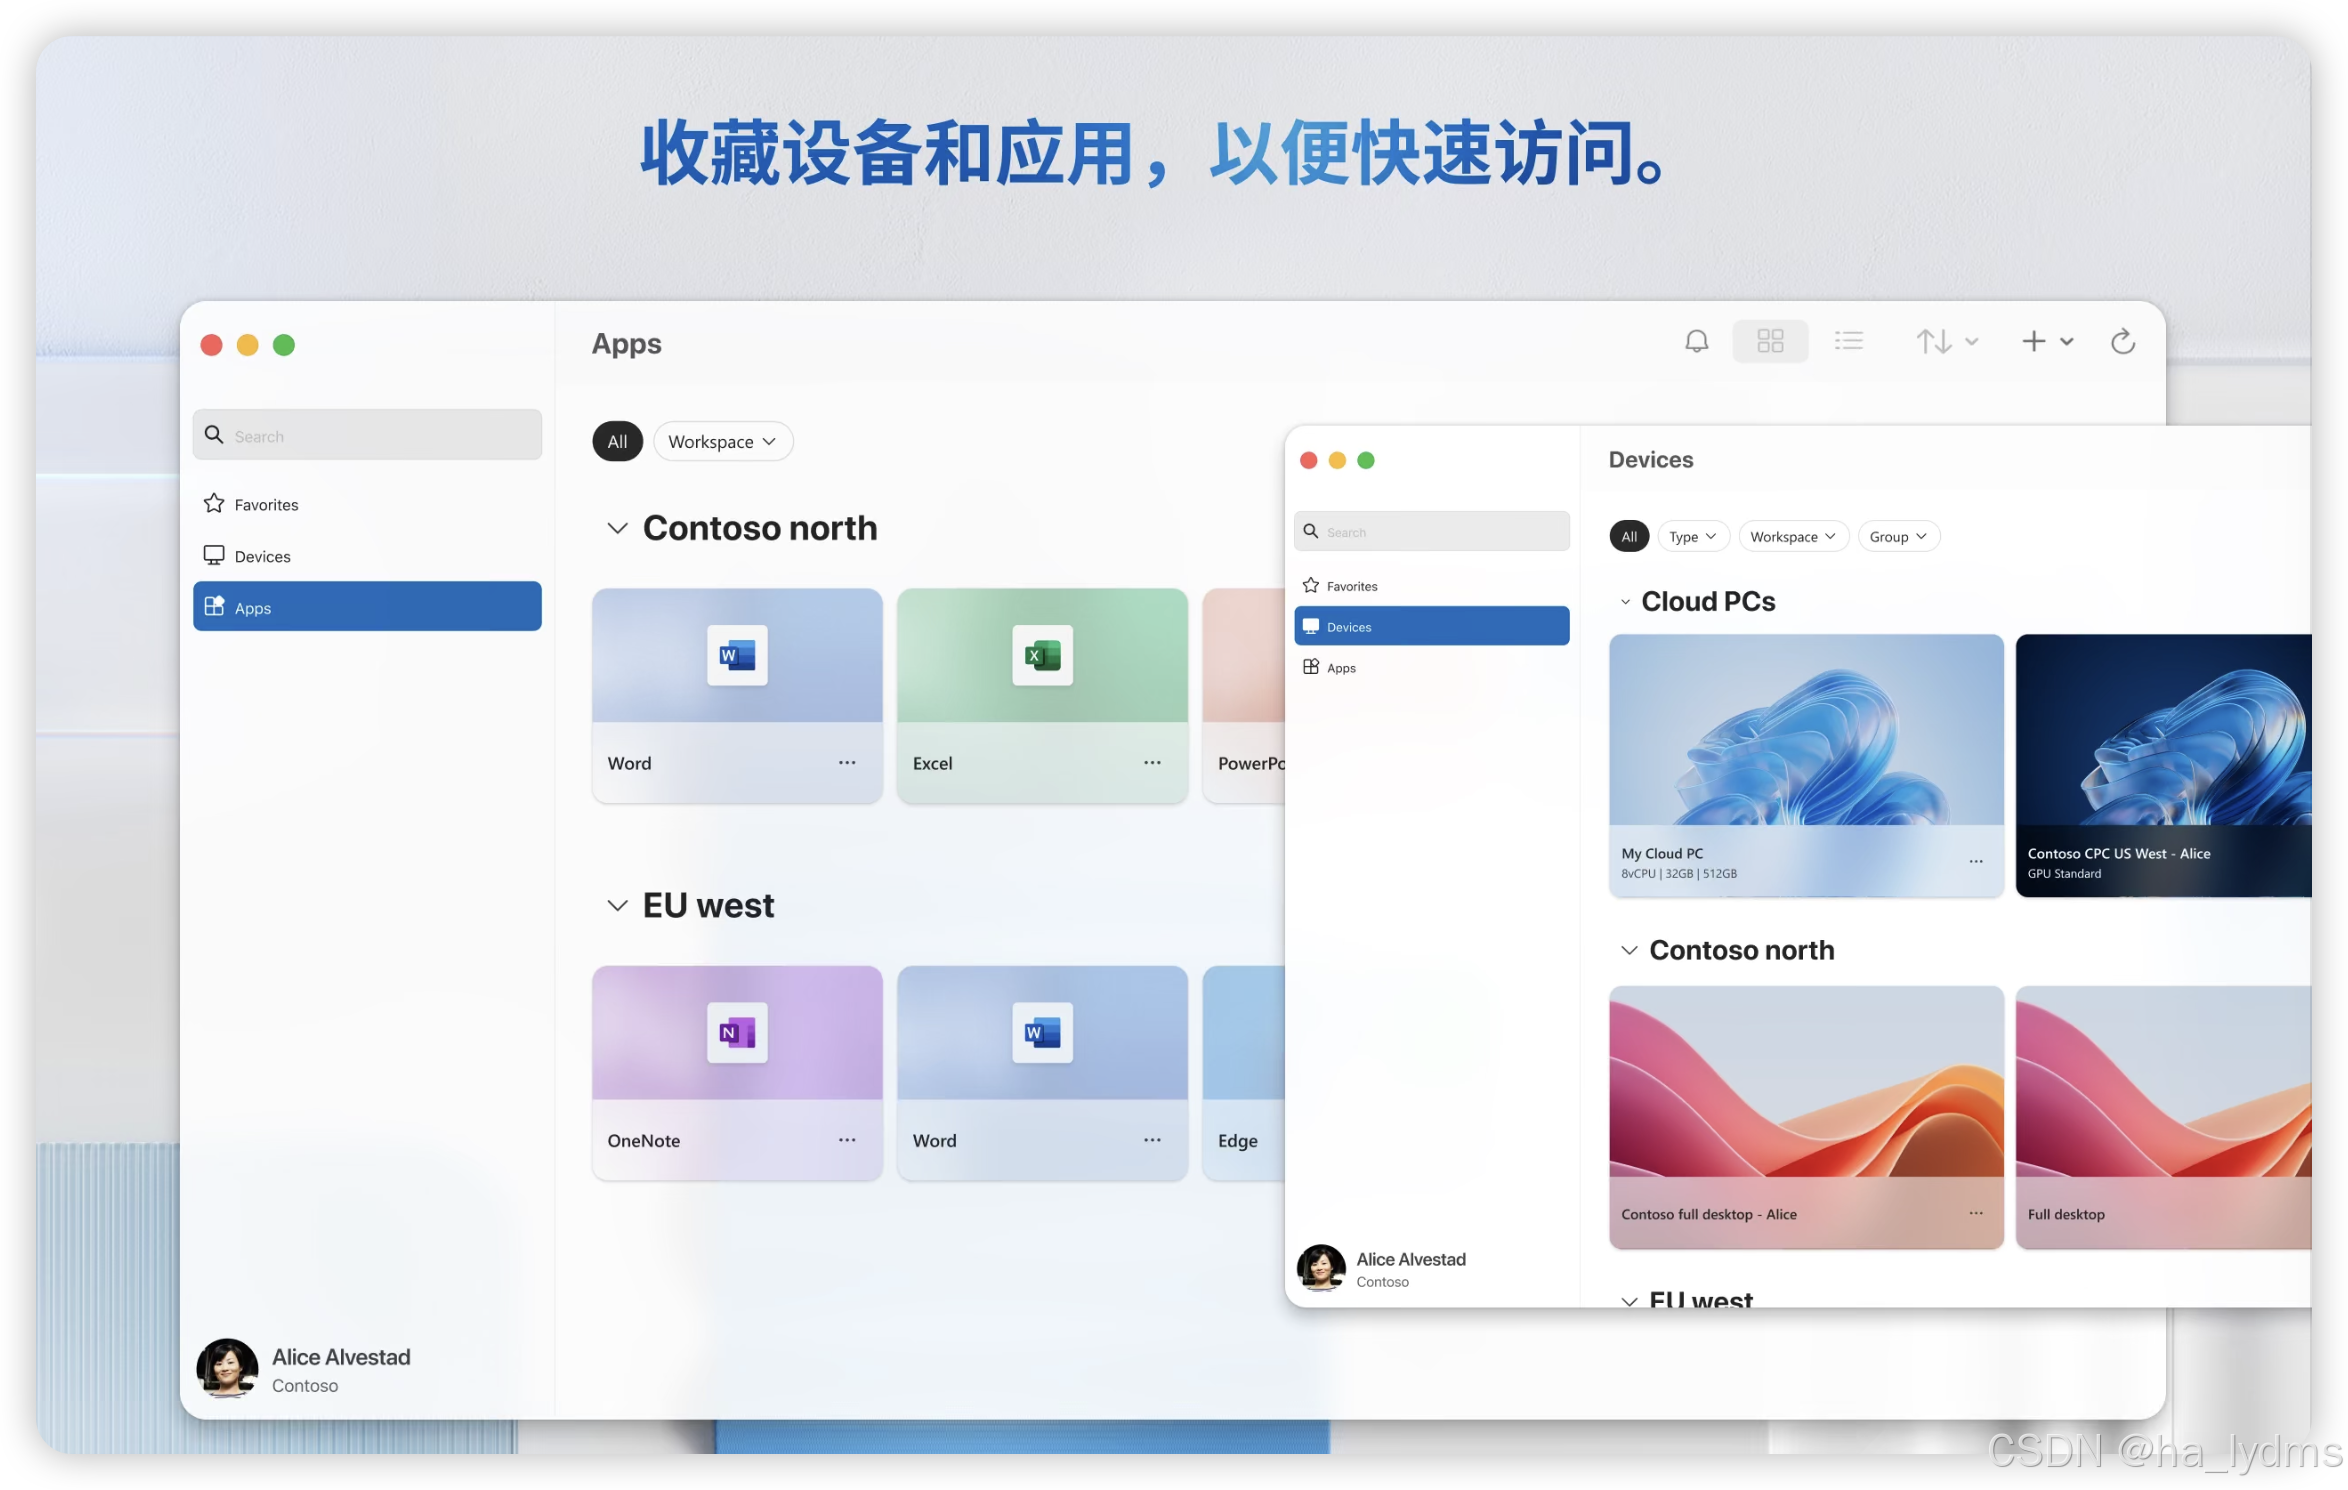Click the refresh icon

(x=2122, y=342)
